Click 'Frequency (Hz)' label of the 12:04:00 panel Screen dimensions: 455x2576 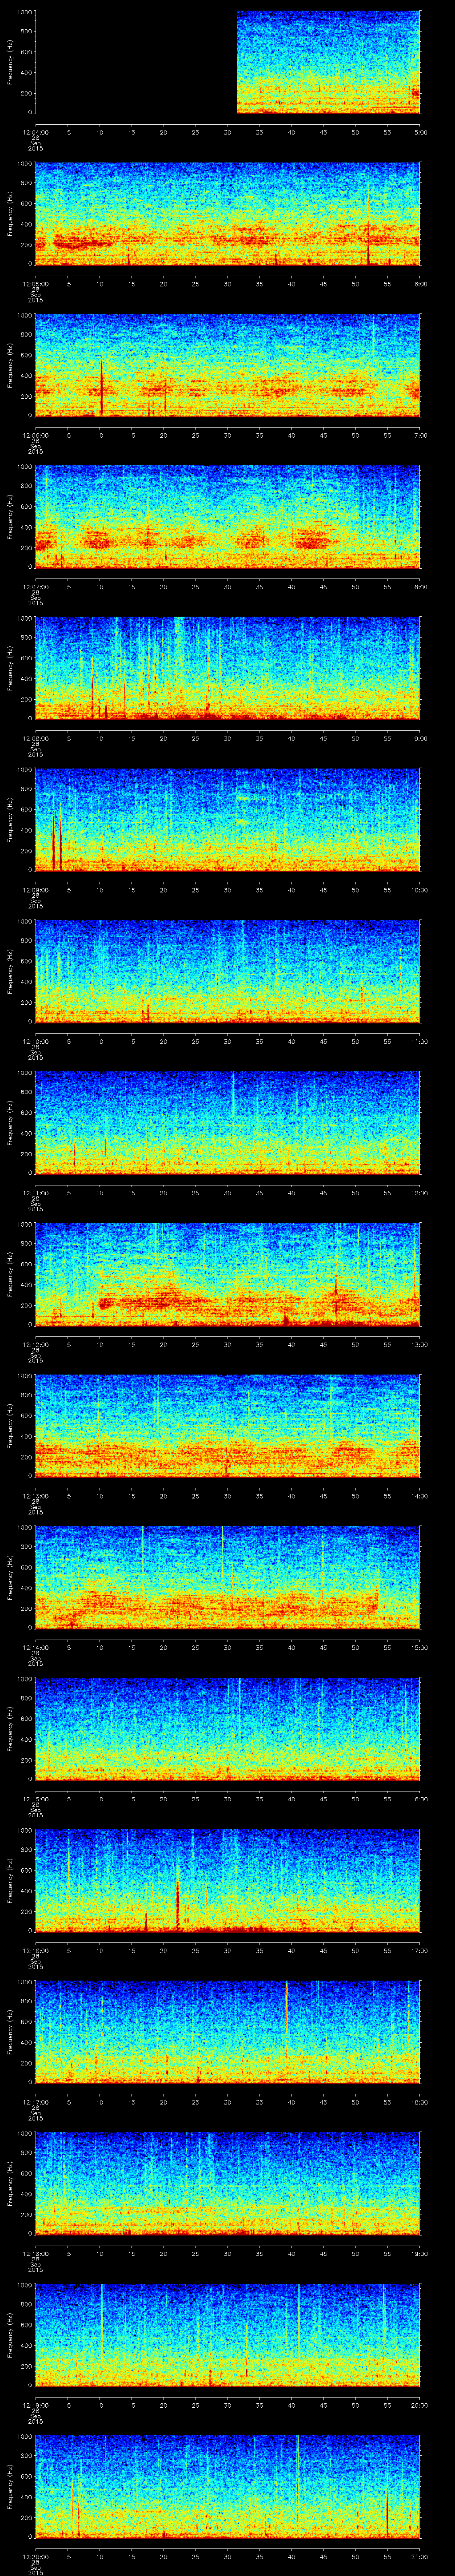[10, 62]
